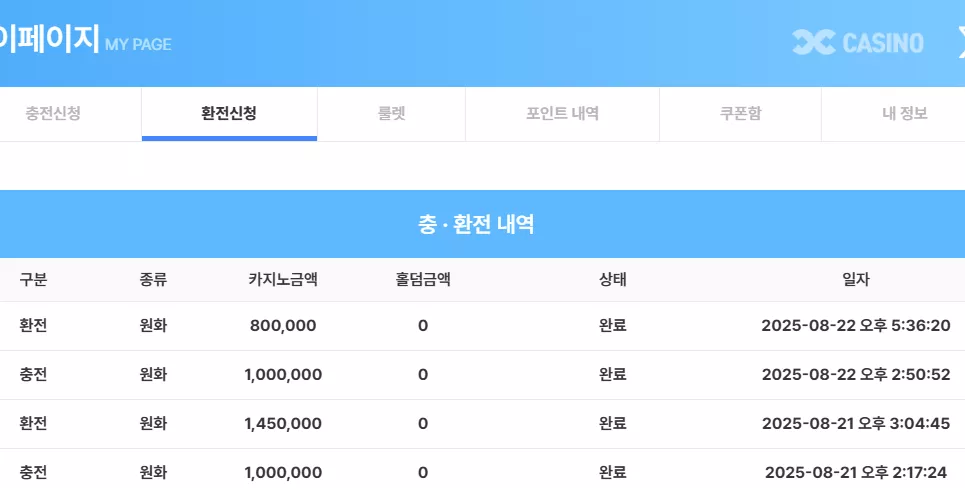Click the date 2025-08-22 오후 2:50:52
Screen dimensions: 965x488
[x=855, y=374]
